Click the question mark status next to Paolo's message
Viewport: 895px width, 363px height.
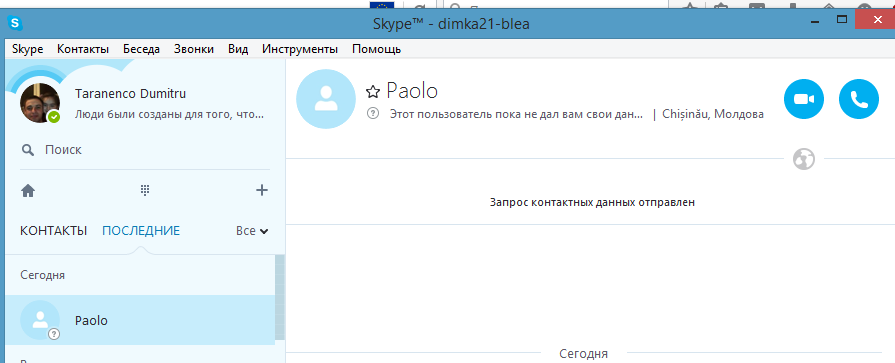coord(373,114)
